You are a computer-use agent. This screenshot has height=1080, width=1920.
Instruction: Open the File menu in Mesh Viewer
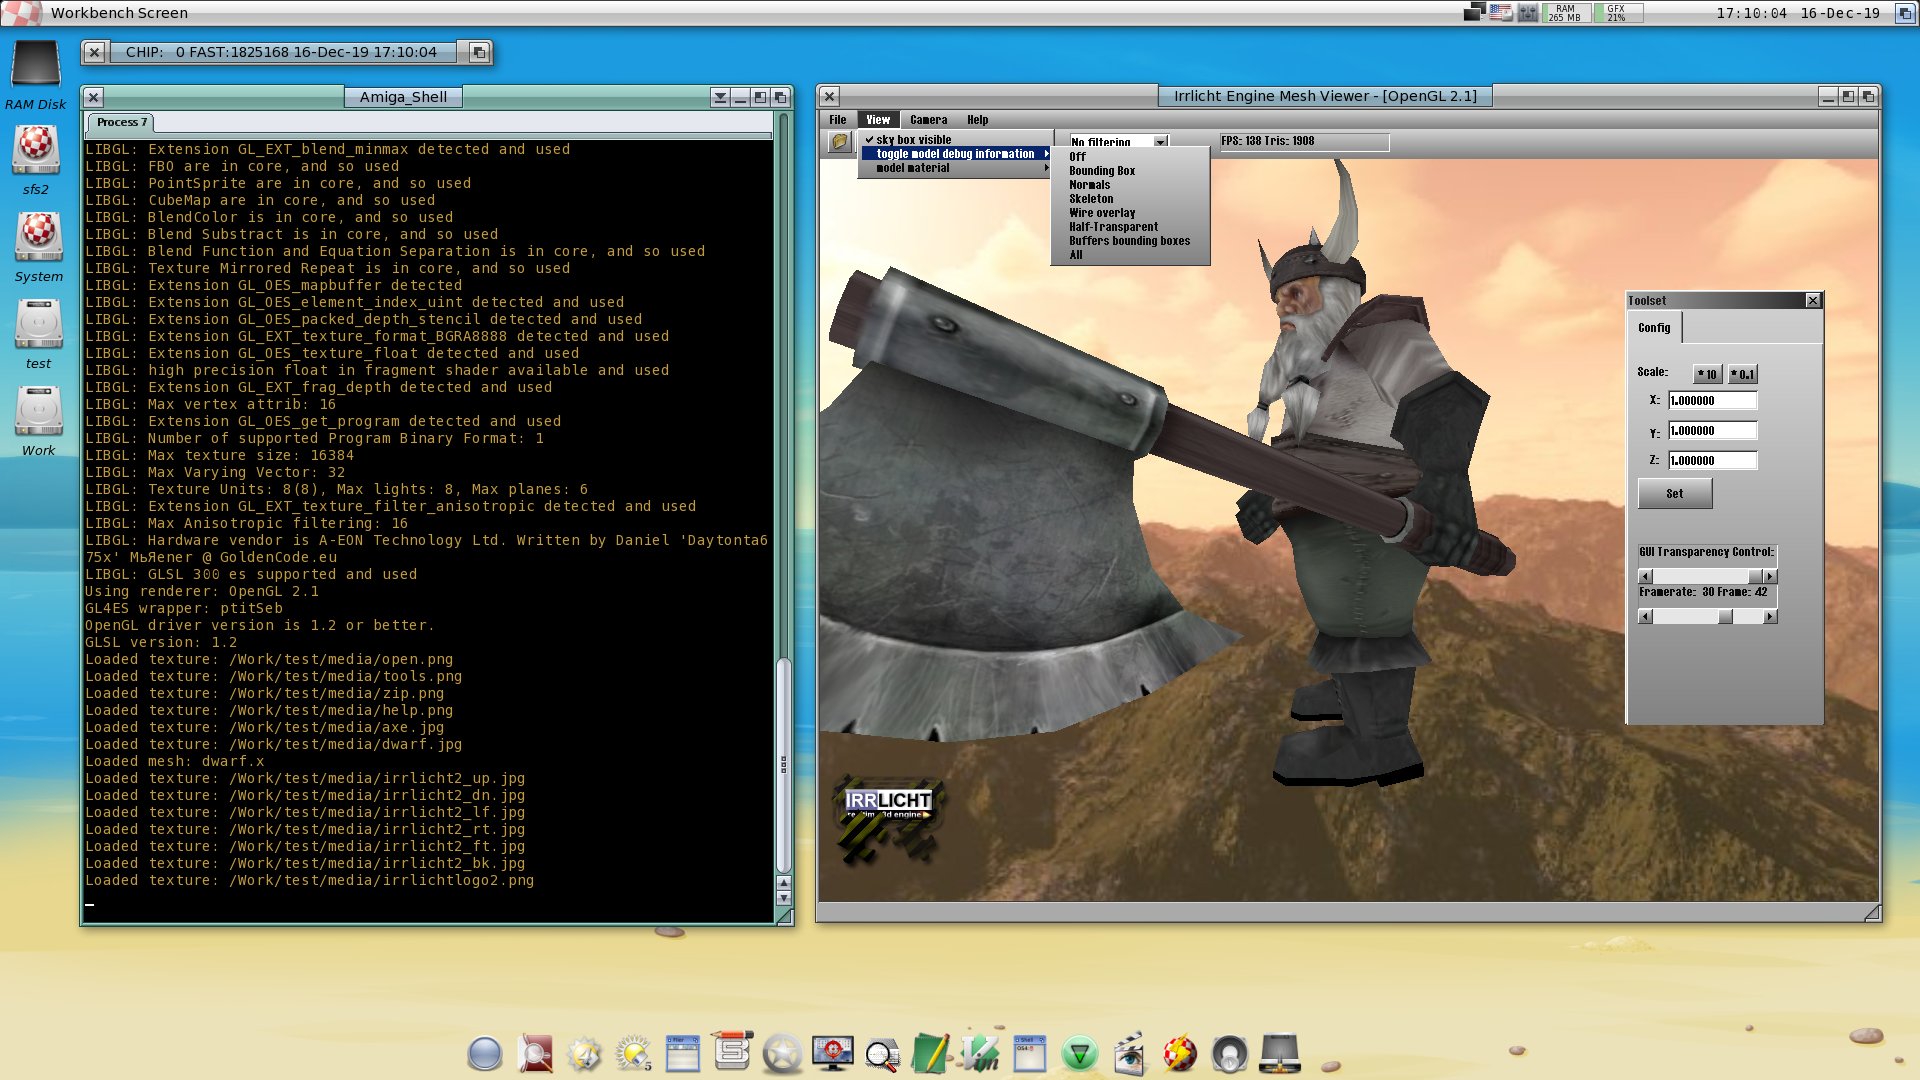click(x=838, y=120)
